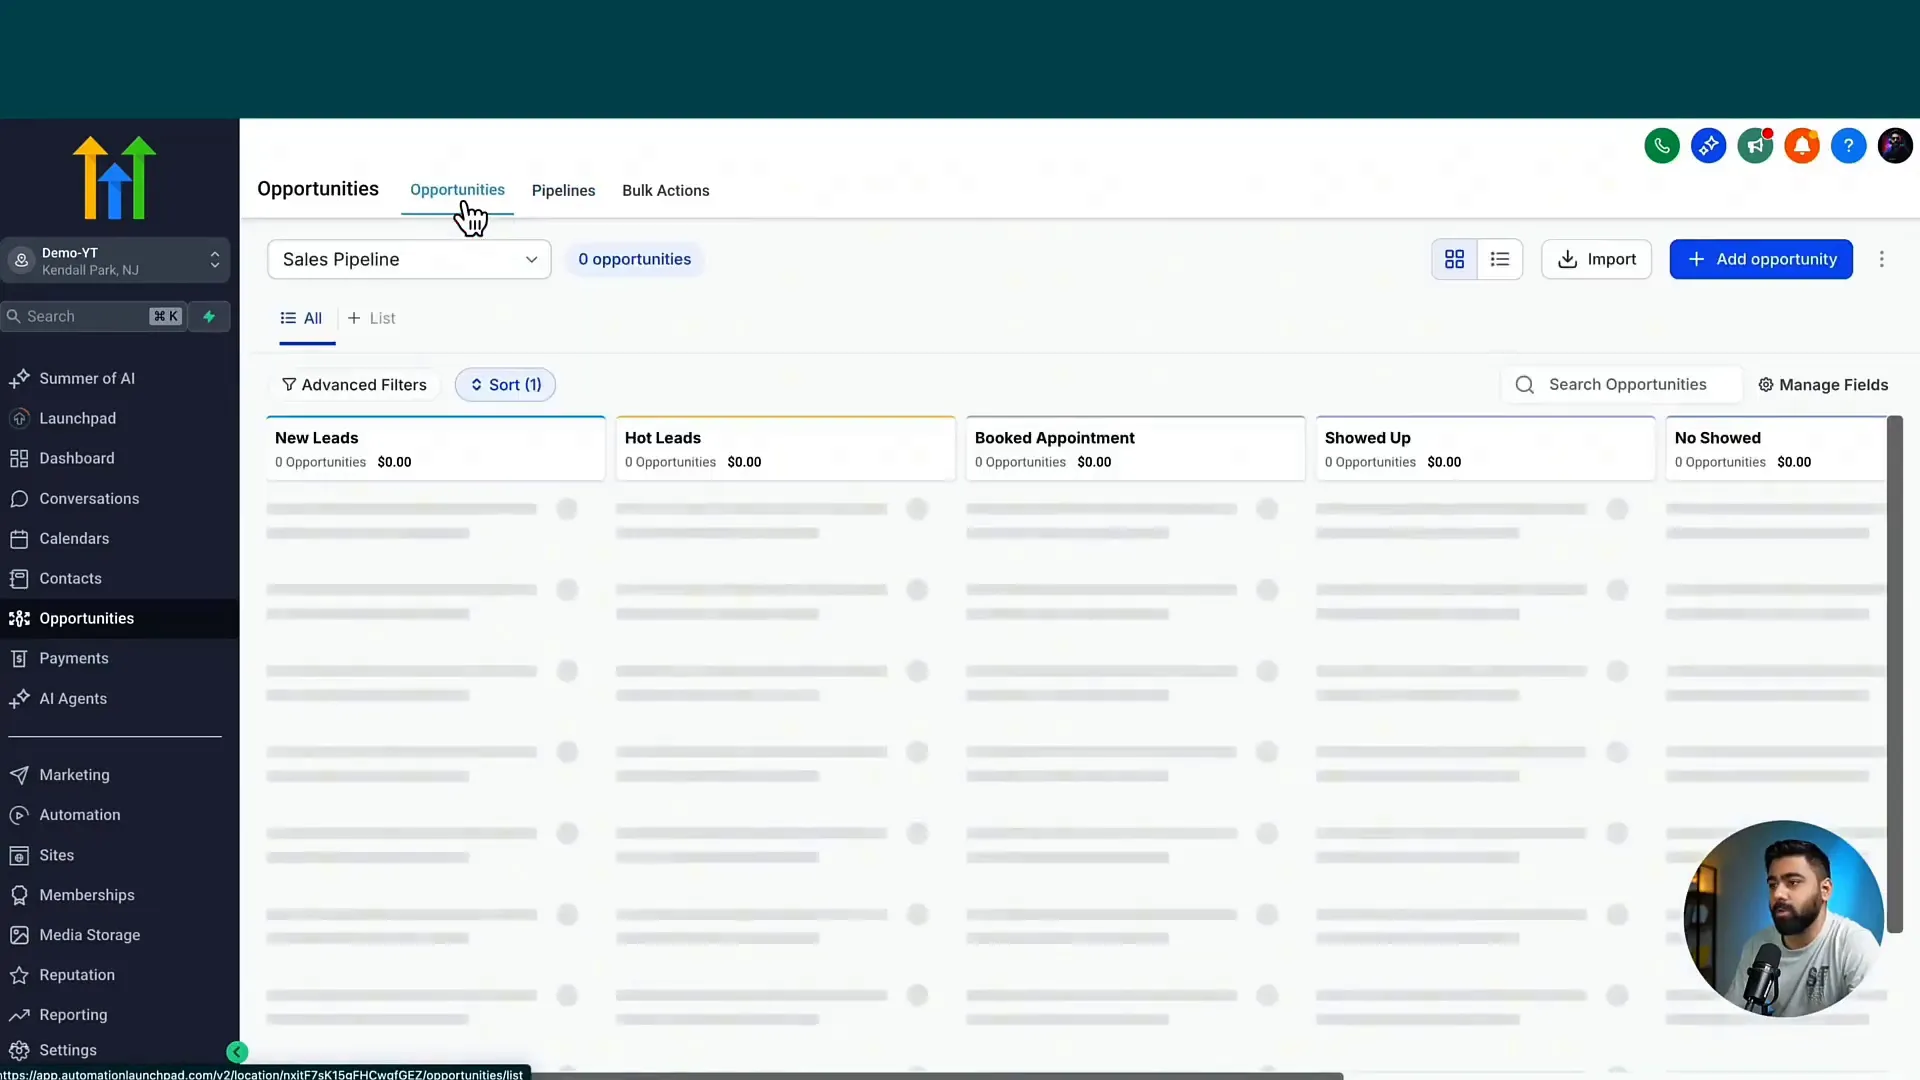Image resolution: width=1920 pixels, height=1080 pixels.
Task: Click the vertical scrollbar on the board
Action: (1894, 674)
